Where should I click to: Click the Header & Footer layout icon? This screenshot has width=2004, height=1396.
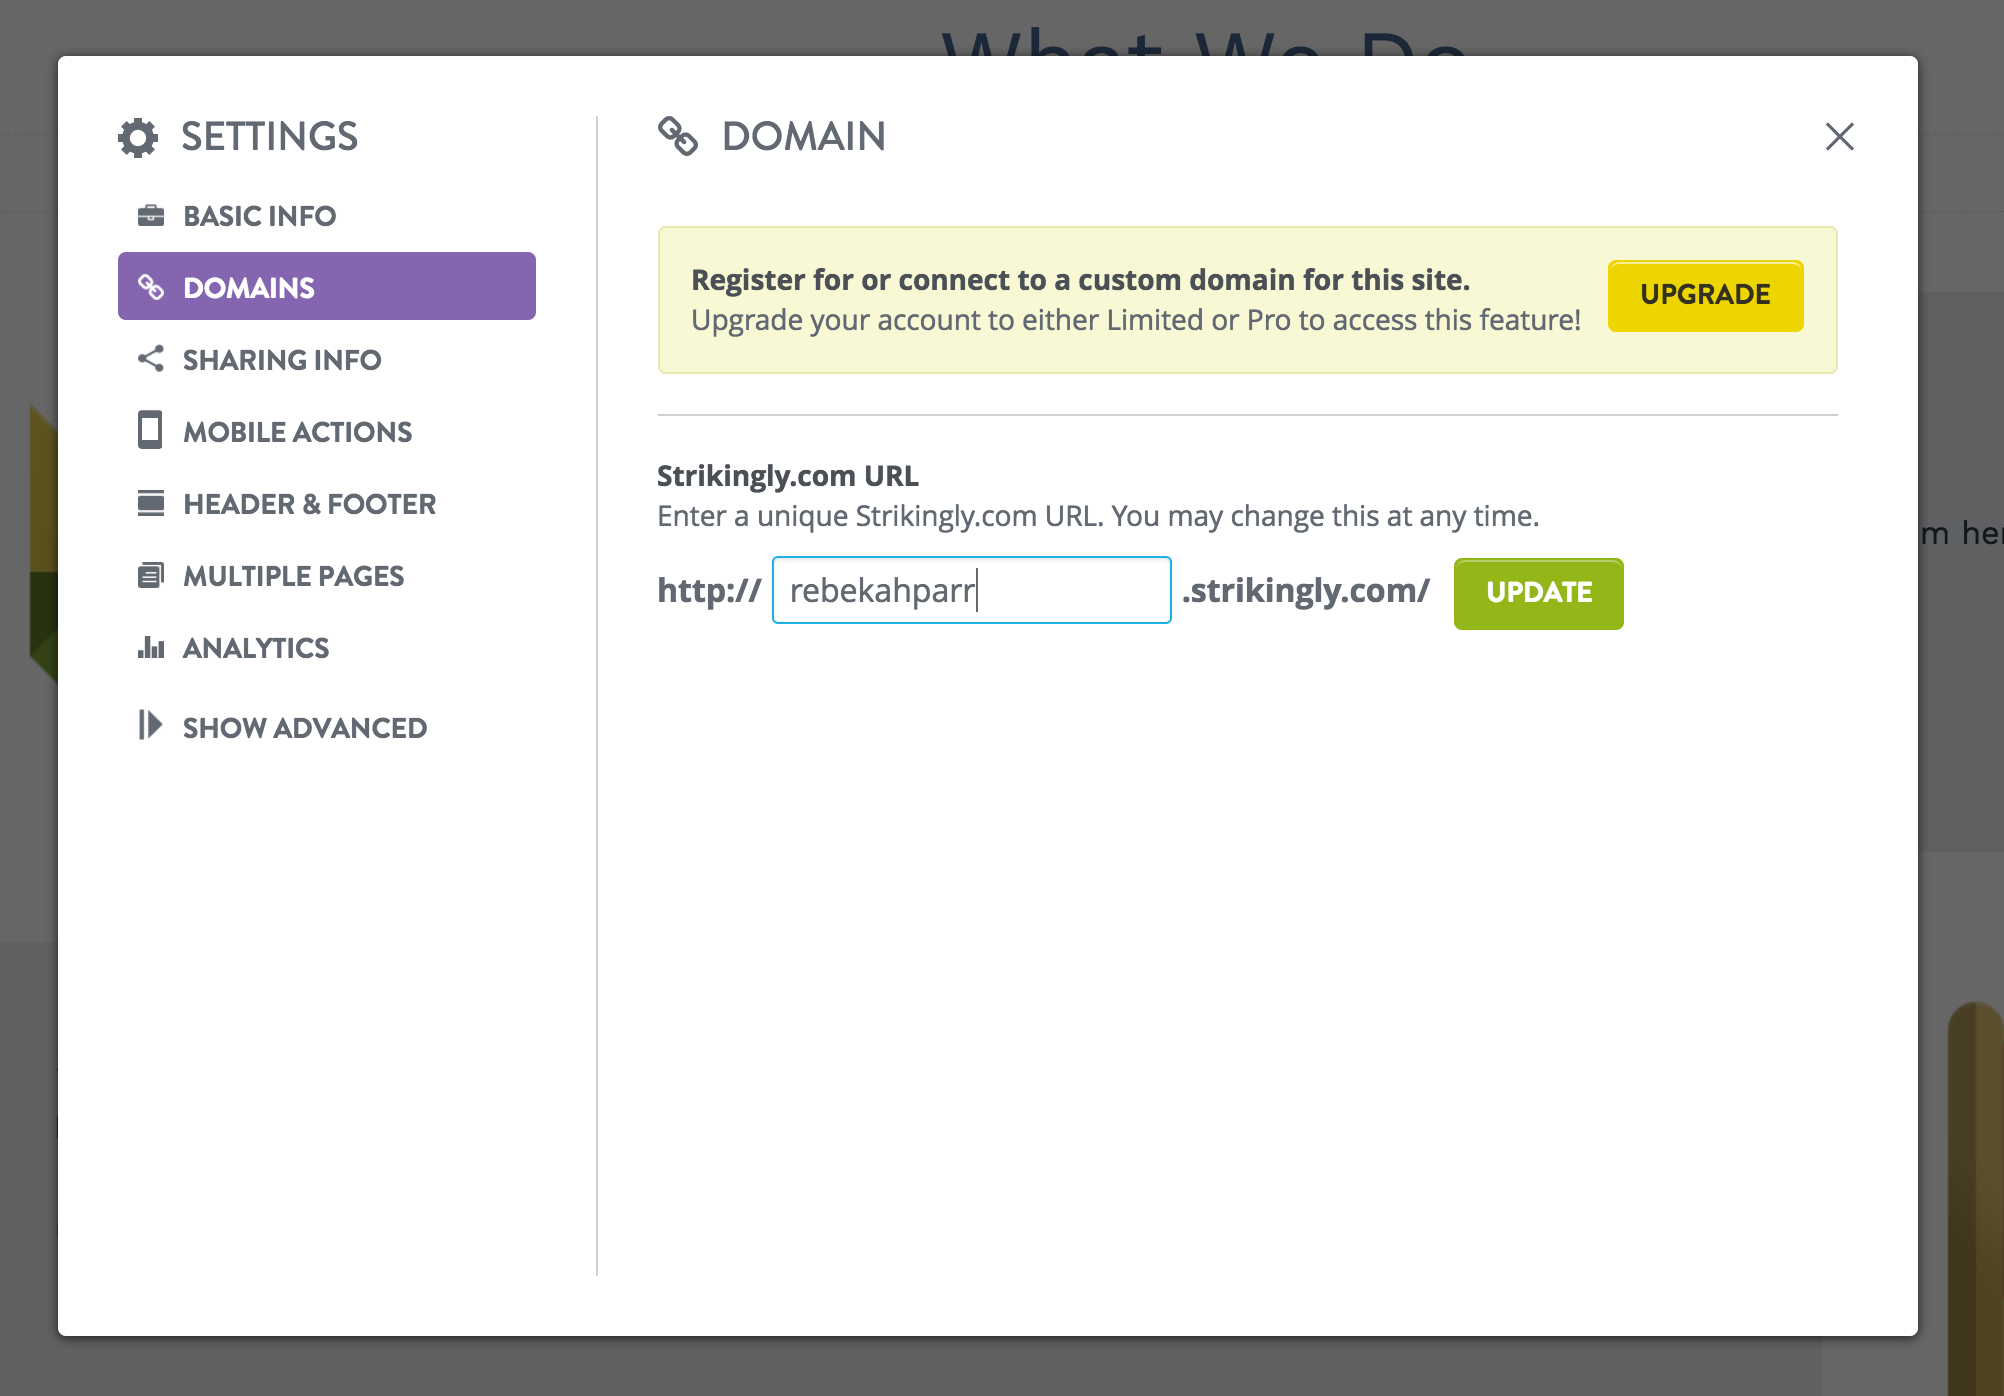coord(150,503)
